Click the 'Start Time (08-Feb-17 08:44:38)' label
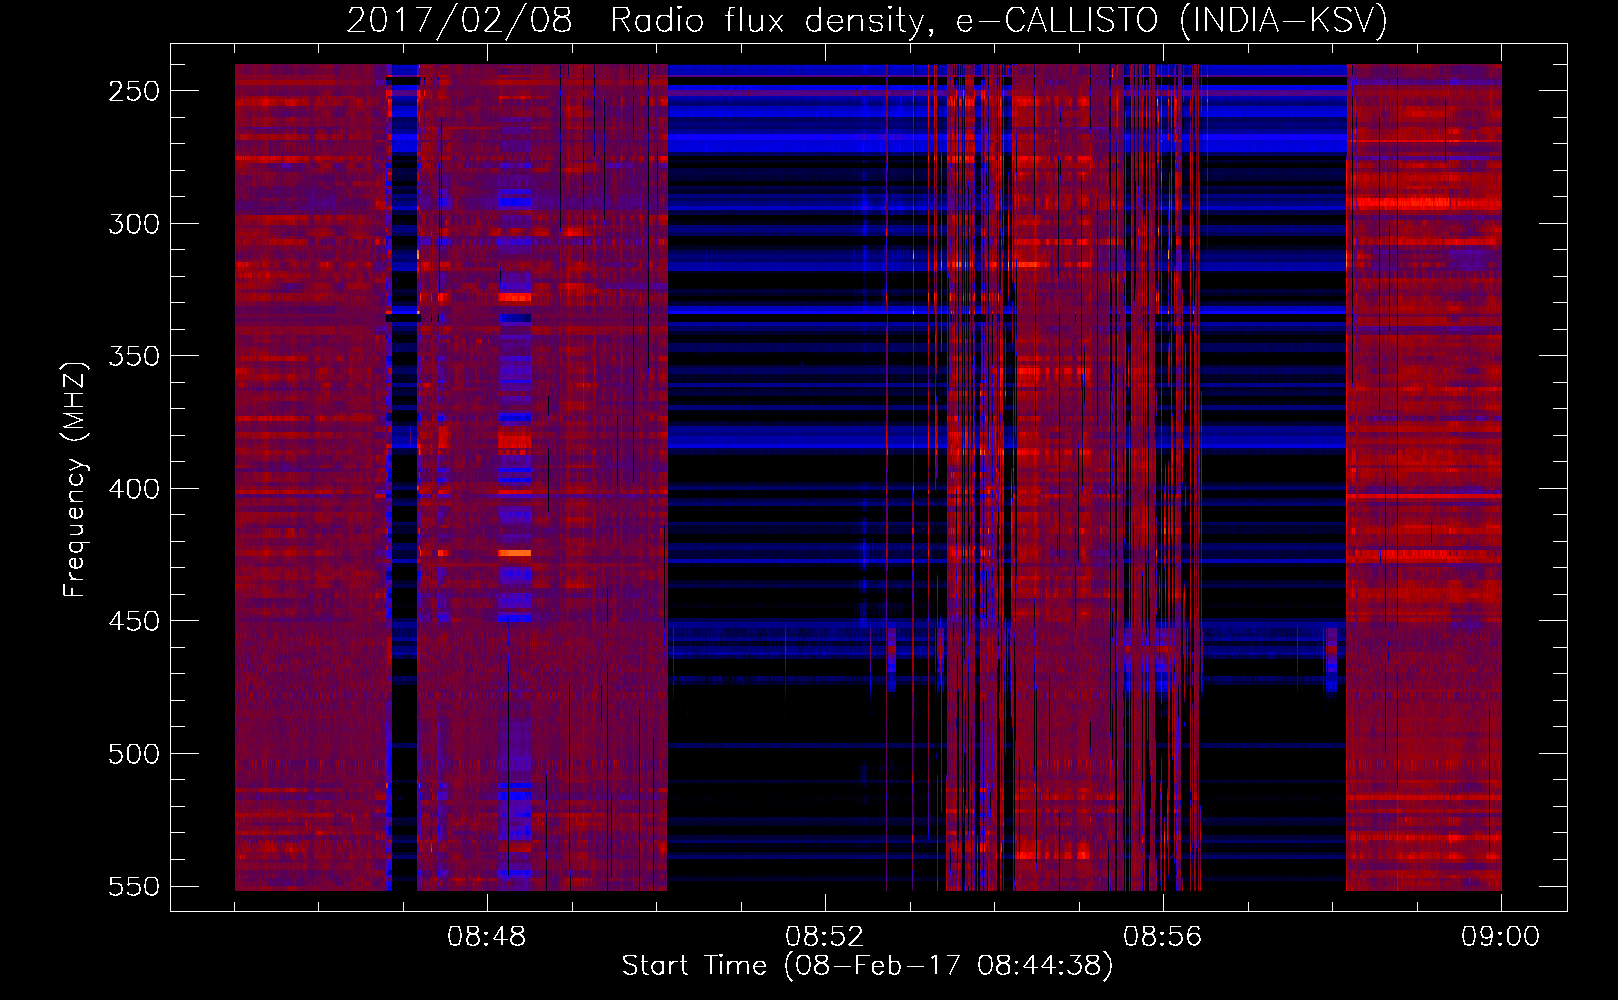The width and height of the screenshot is (1618, 1000). pos(867,966)
